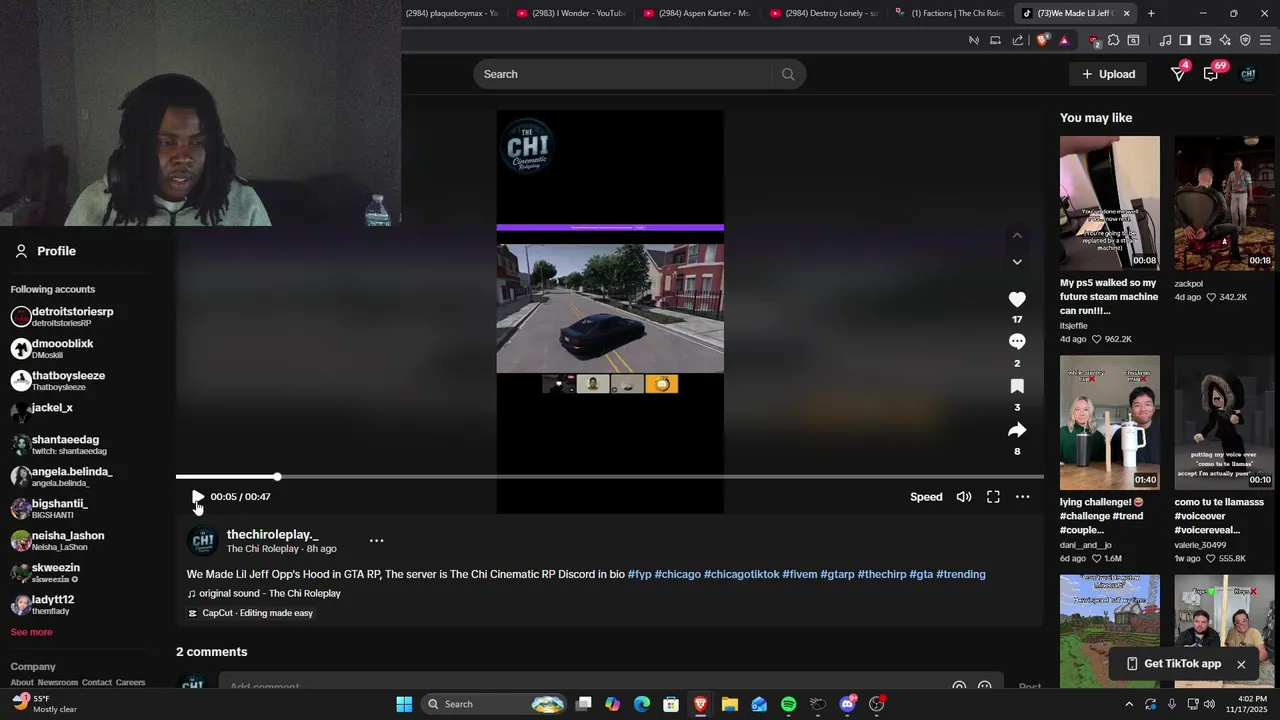The height and width of the screenshot is (720, 1280).
Task: Open Discord from the taskbar
Action: tap(847, 704)
